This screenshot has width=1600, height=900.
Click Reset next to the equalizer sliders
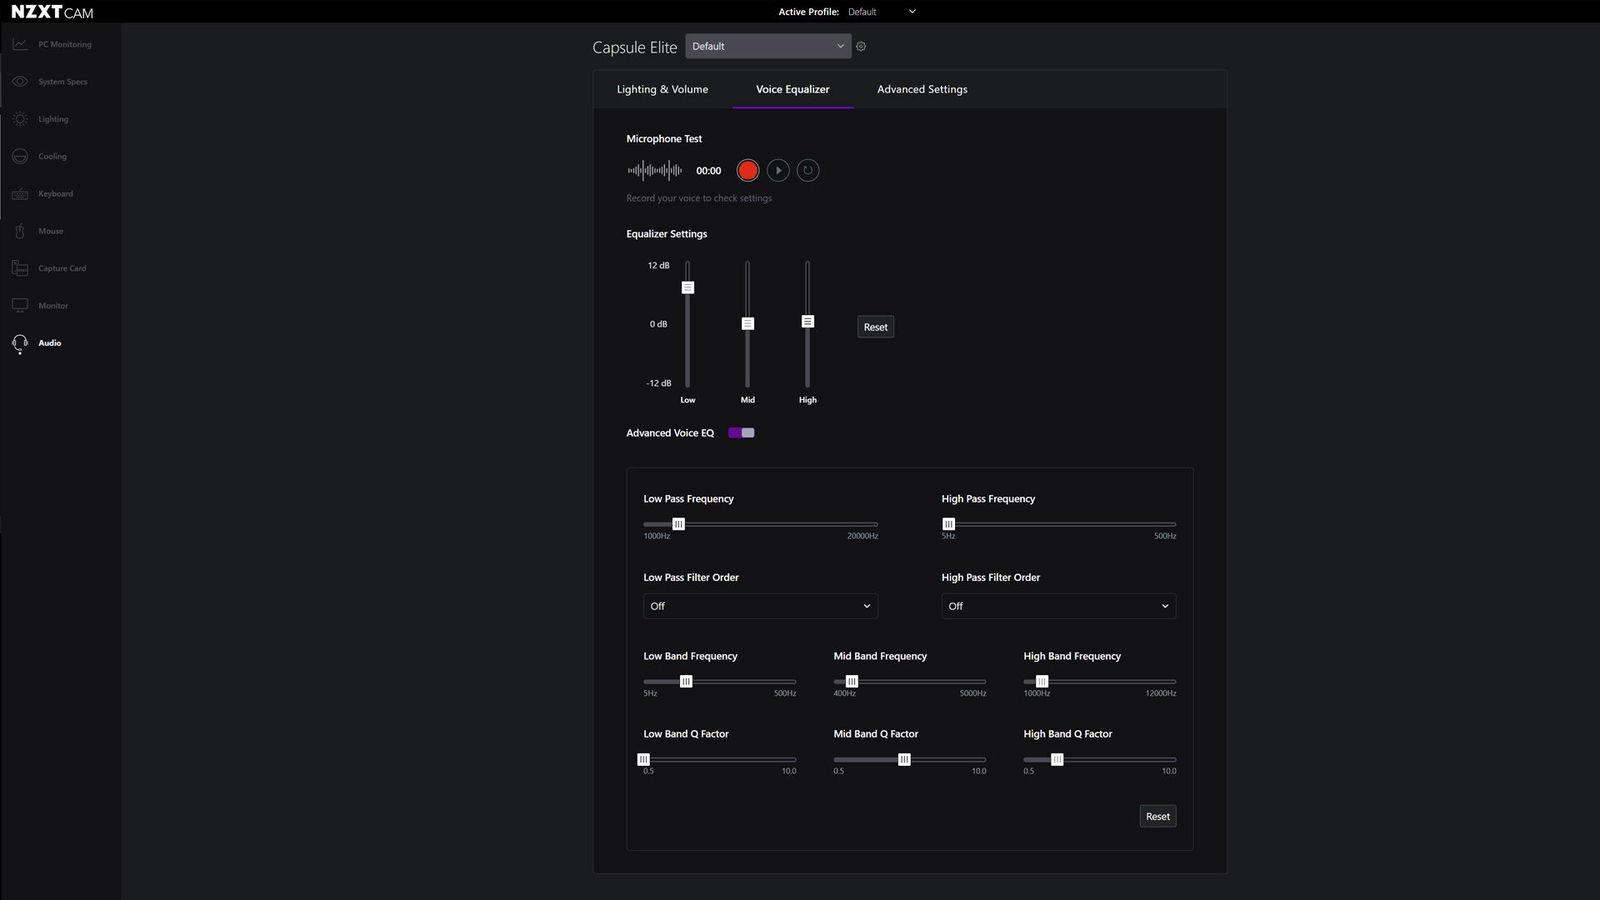coord(875,327)
